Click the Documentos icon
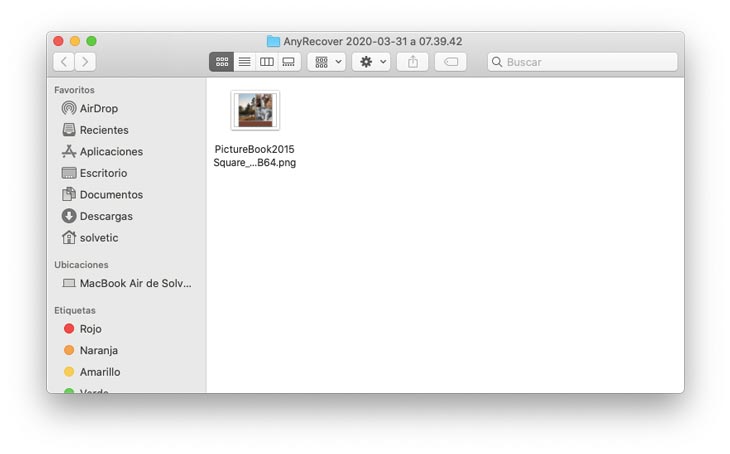 (69, 194)
